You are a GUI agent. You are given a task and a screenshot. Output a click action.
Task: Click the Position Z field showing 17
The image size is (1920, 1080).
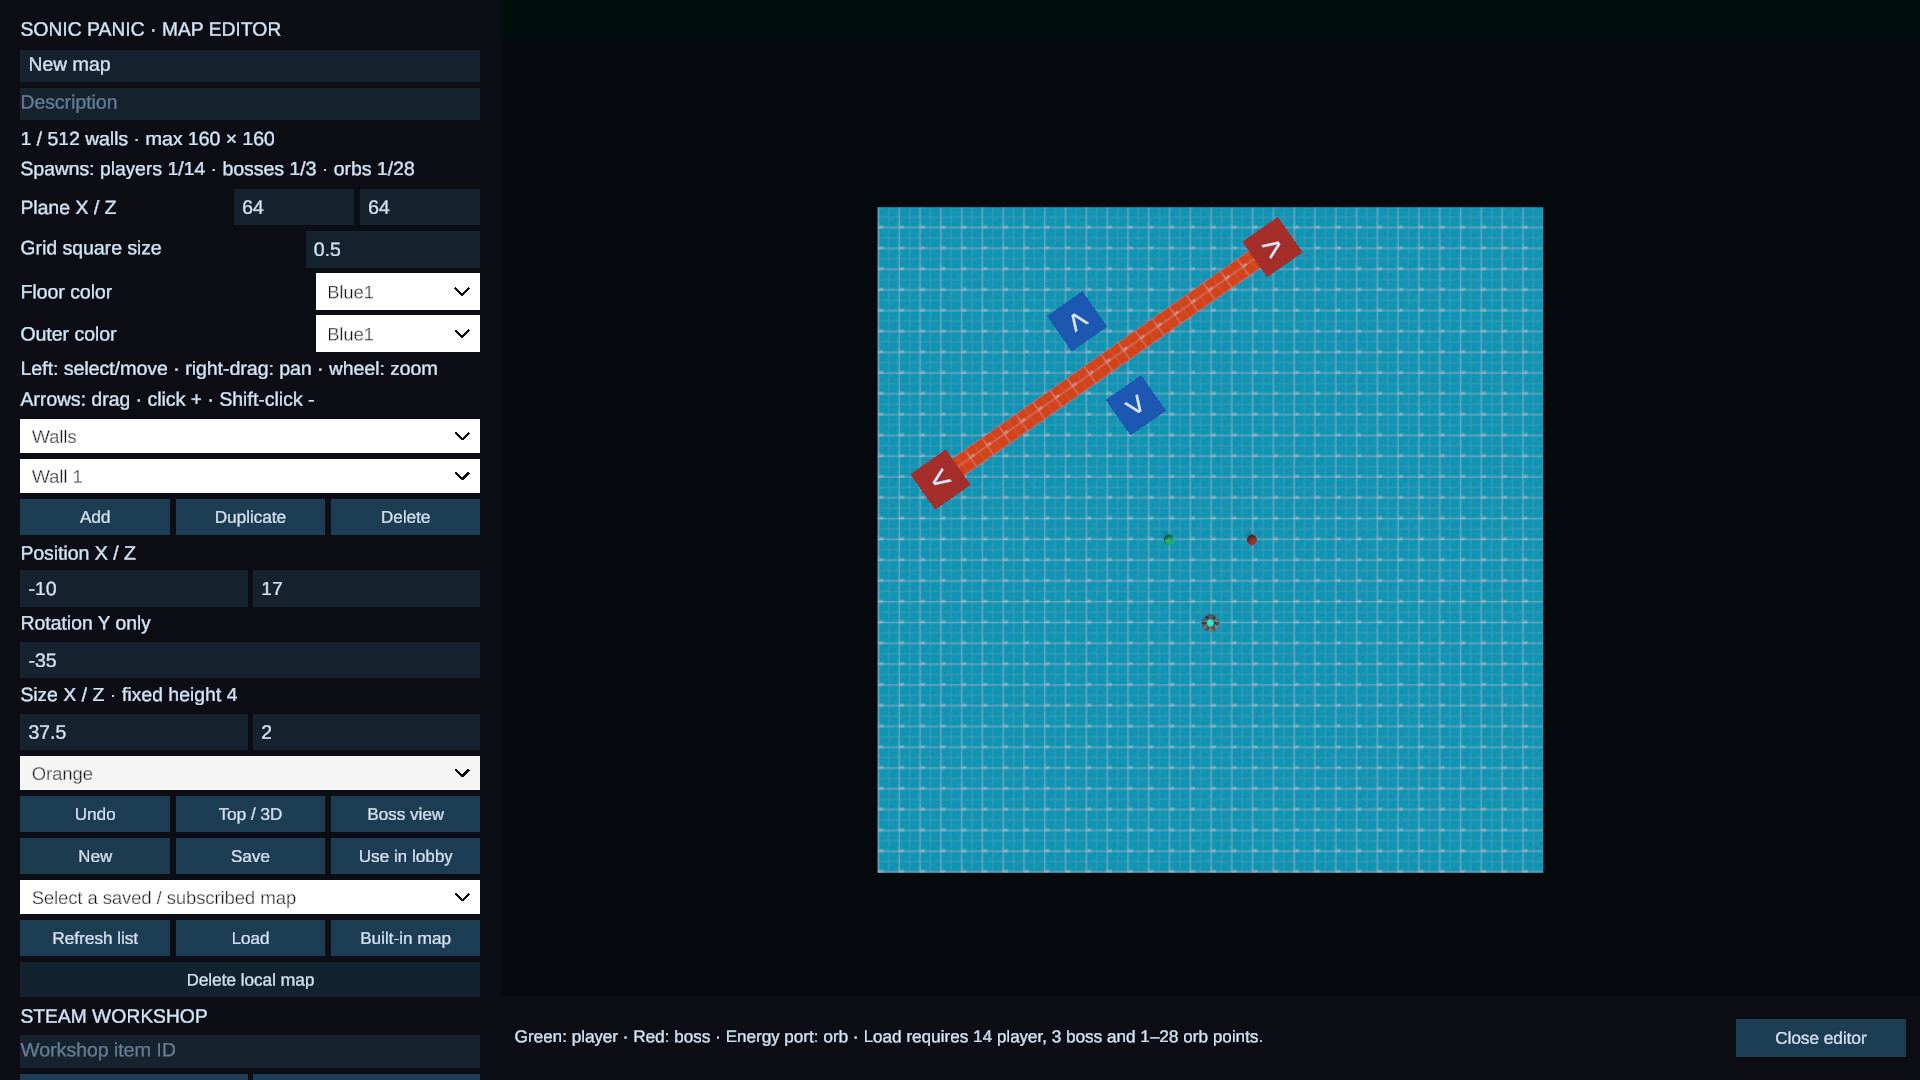pos(366,589)
